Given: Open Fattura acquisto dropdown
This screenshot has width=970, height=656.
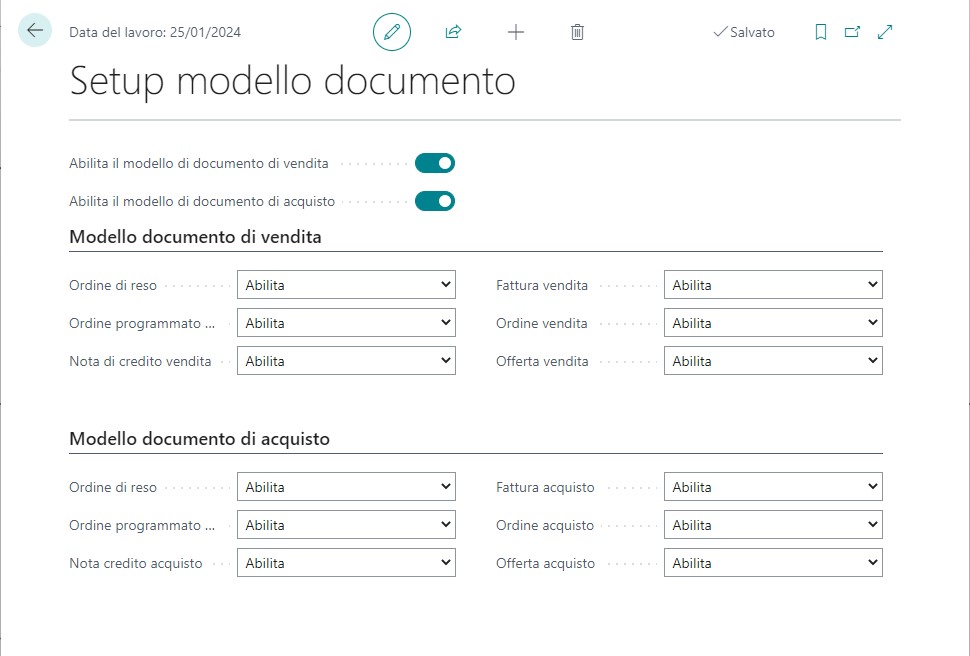Looking at the screenshot, I should [773, 487].
